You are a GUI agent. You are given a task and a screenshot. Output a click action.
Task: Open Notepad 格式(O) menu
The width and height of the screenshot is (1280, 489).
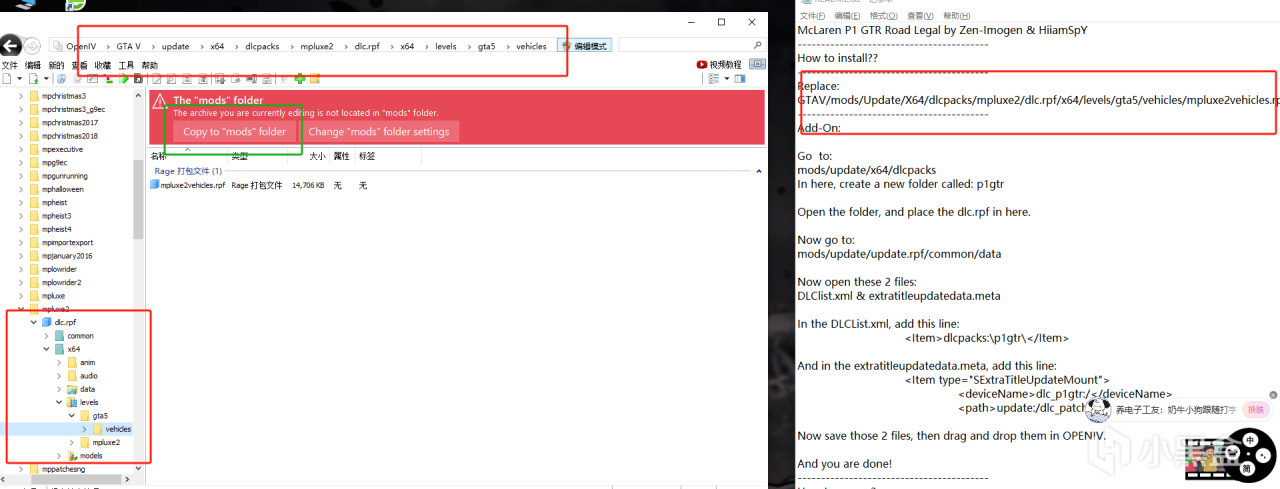(x=885, y=16)
